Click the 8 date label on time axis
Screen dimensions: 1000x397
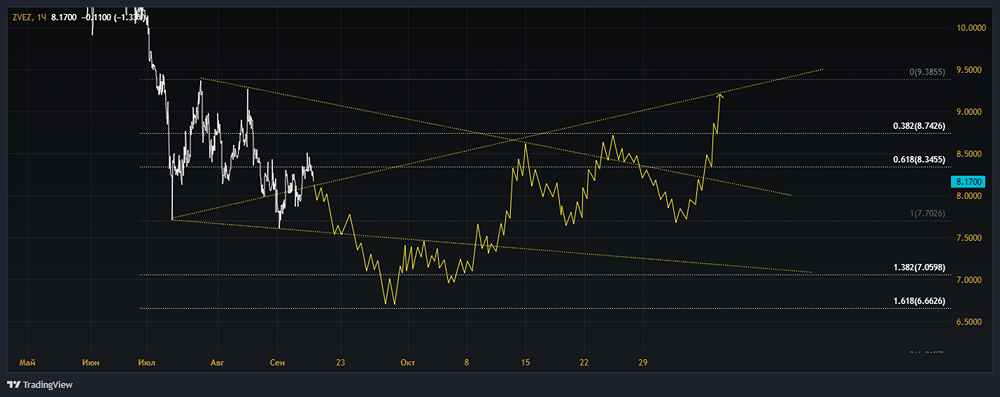467,363
